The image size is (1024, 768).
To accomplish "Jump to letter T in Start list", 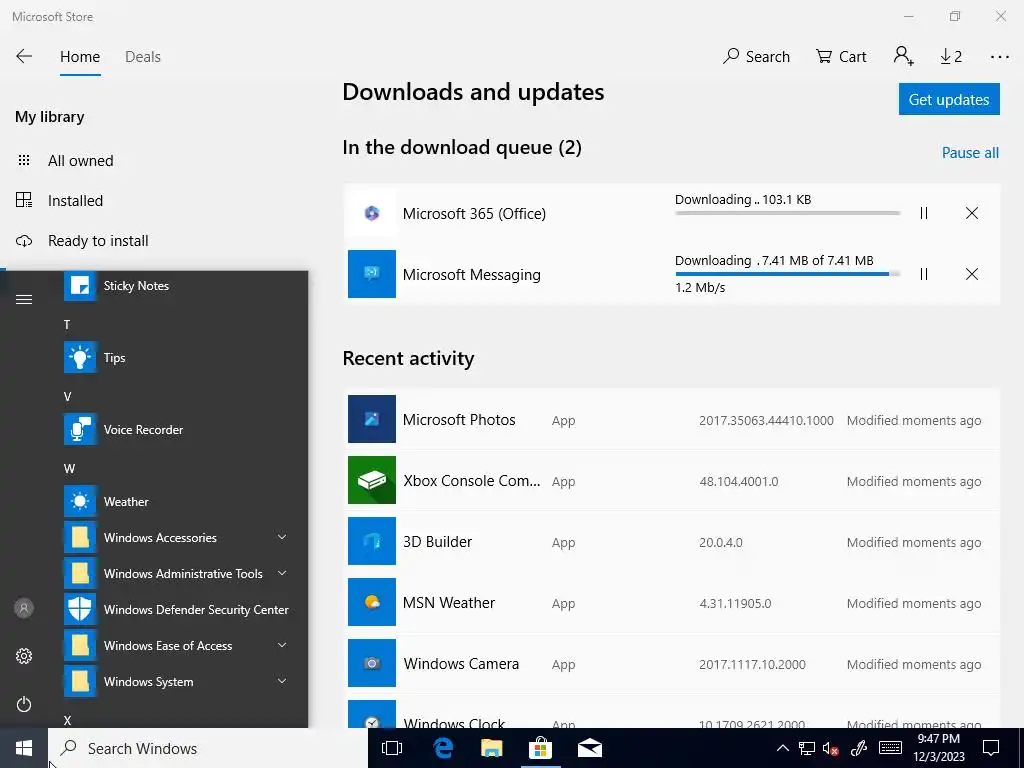I will (x=67, y=325).
